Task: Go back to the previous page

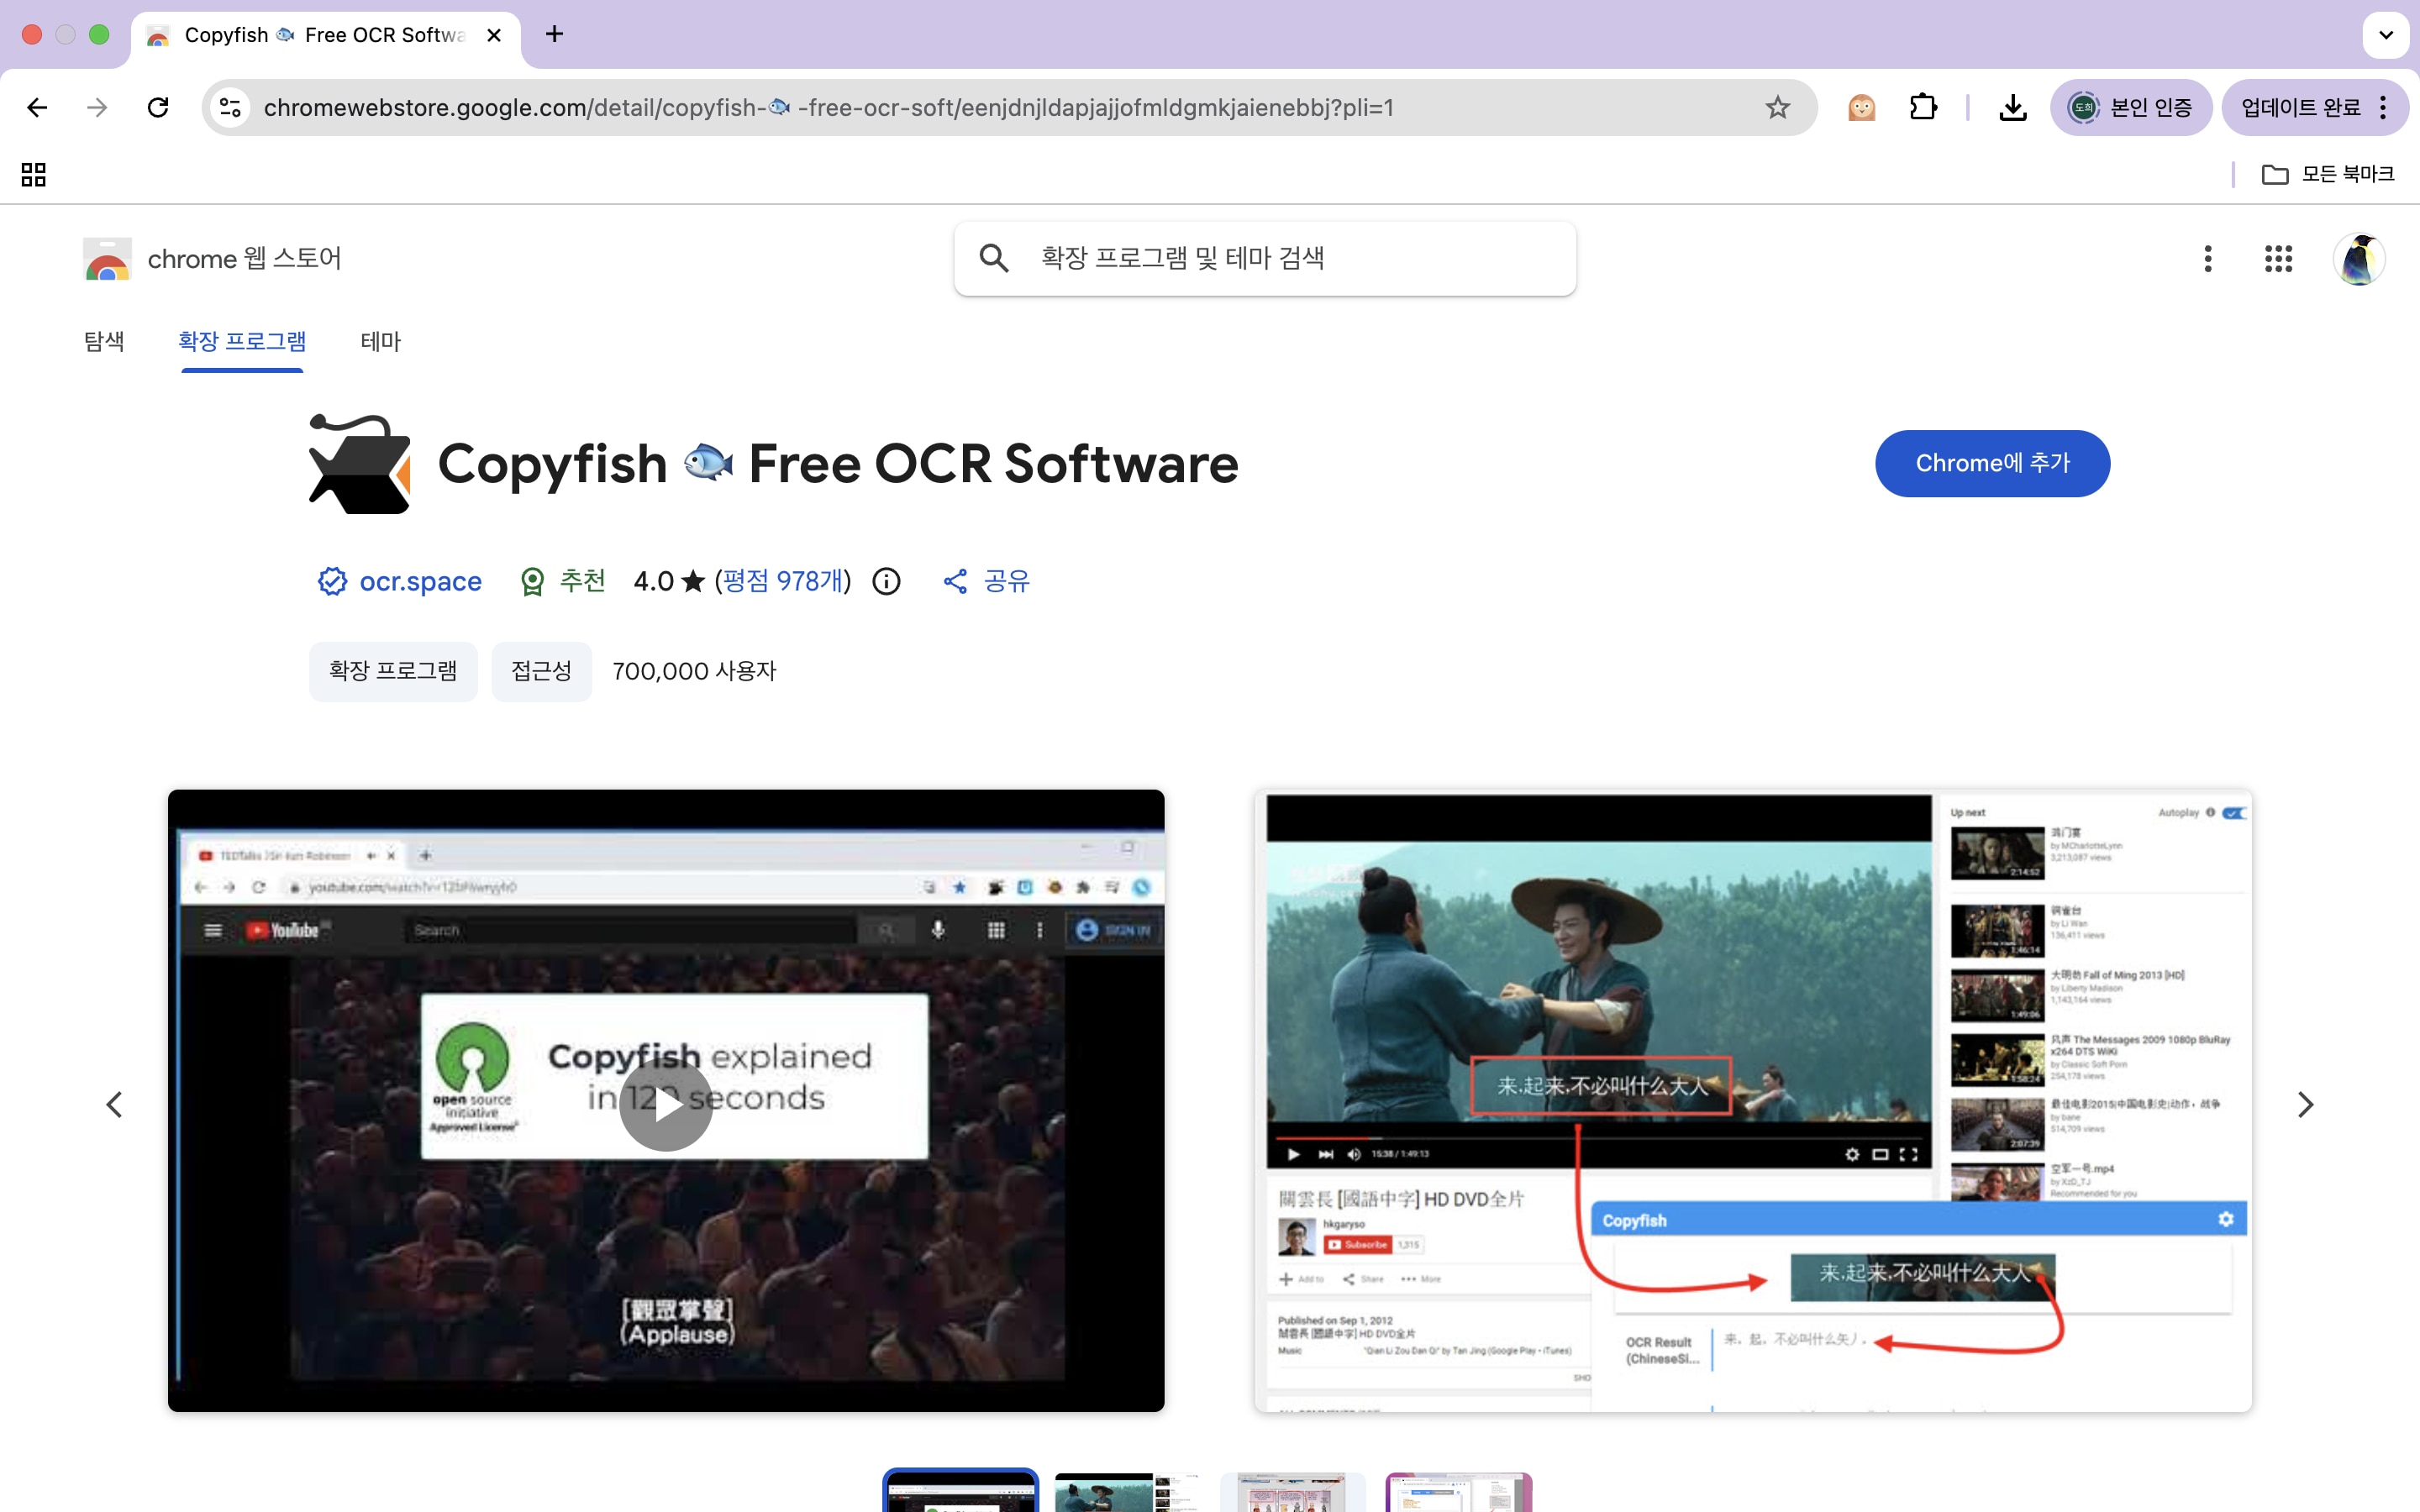Action: coord(37,107)
